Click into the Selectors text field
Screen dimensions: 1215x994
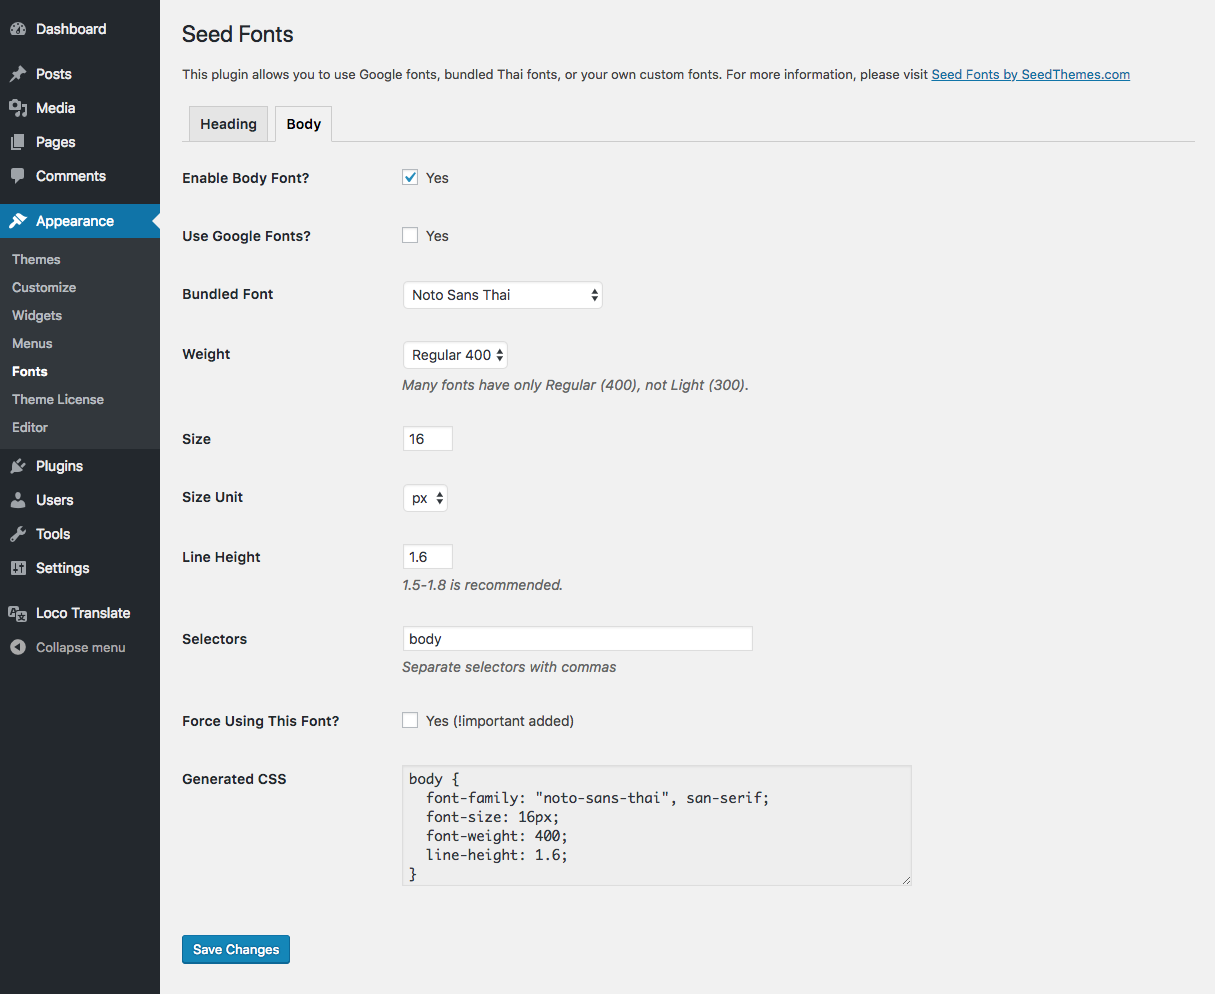tap(577, 639)
